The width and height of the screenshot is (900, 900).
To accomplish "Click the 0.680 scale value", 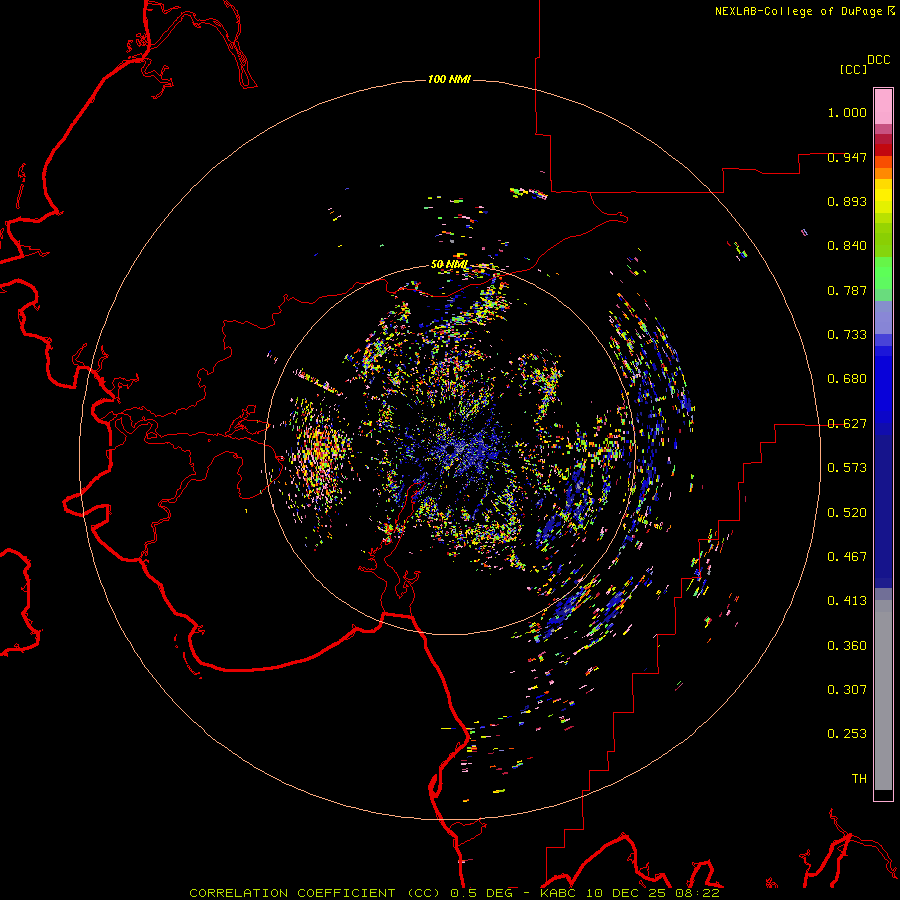I will [847, 379].
